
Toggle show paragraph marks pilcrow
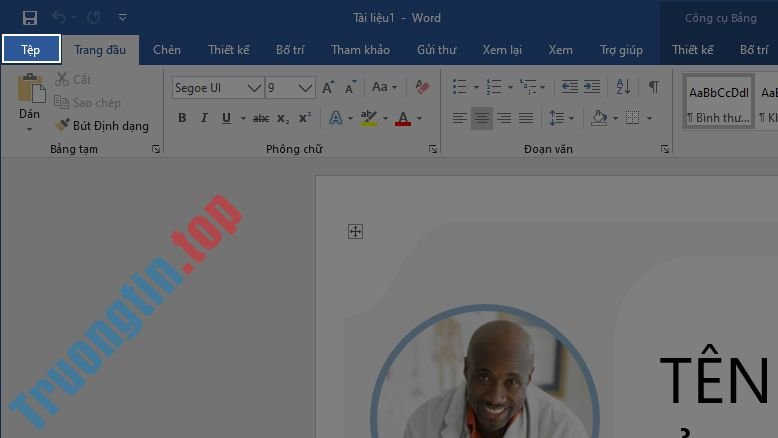654,87
